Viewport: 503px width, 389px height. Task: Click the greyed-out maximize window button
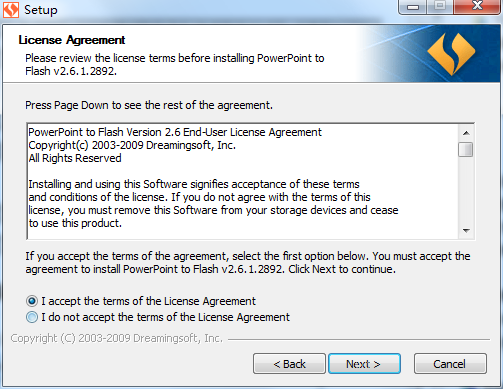pyautogui.click(x=440, y=7)
